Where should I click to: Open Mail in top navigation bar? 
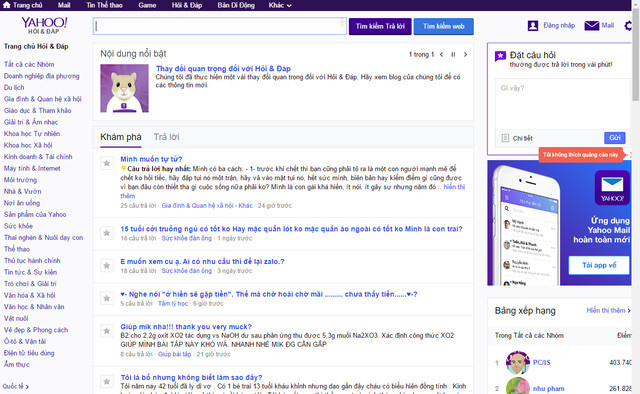click(64, 5)
